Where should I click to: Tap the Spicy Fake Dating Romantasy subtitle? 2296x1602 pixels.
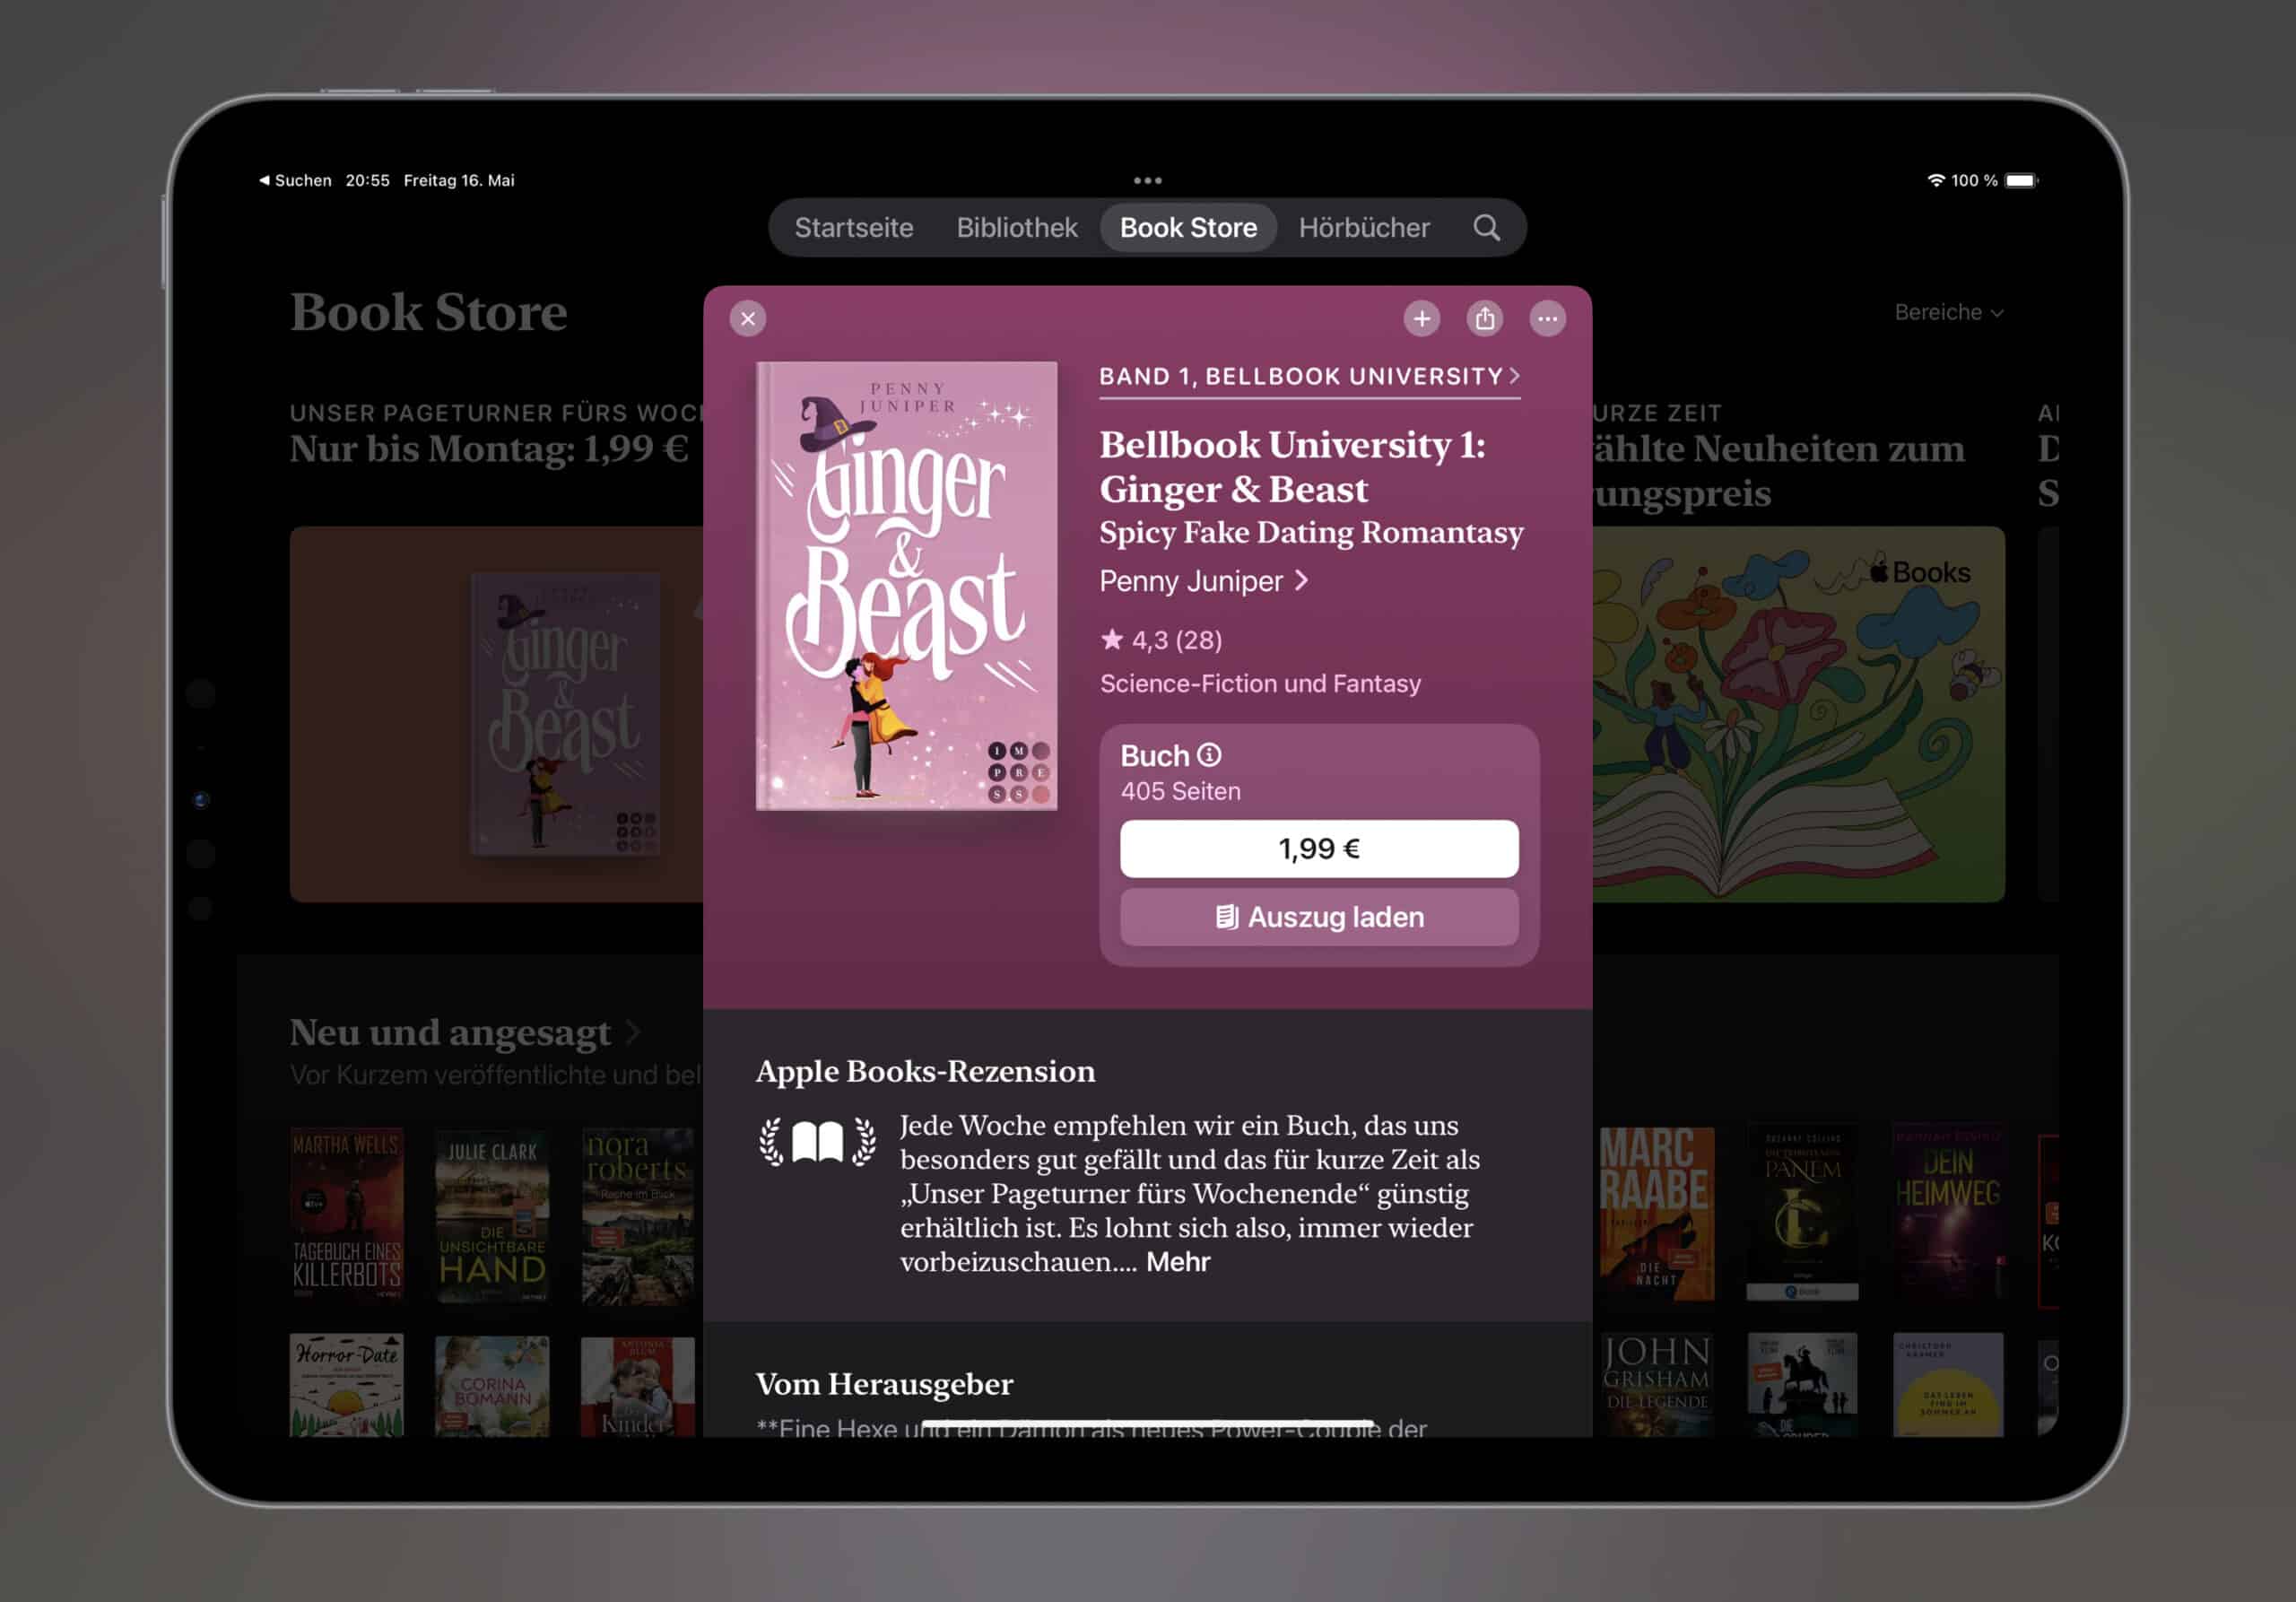1311,532
